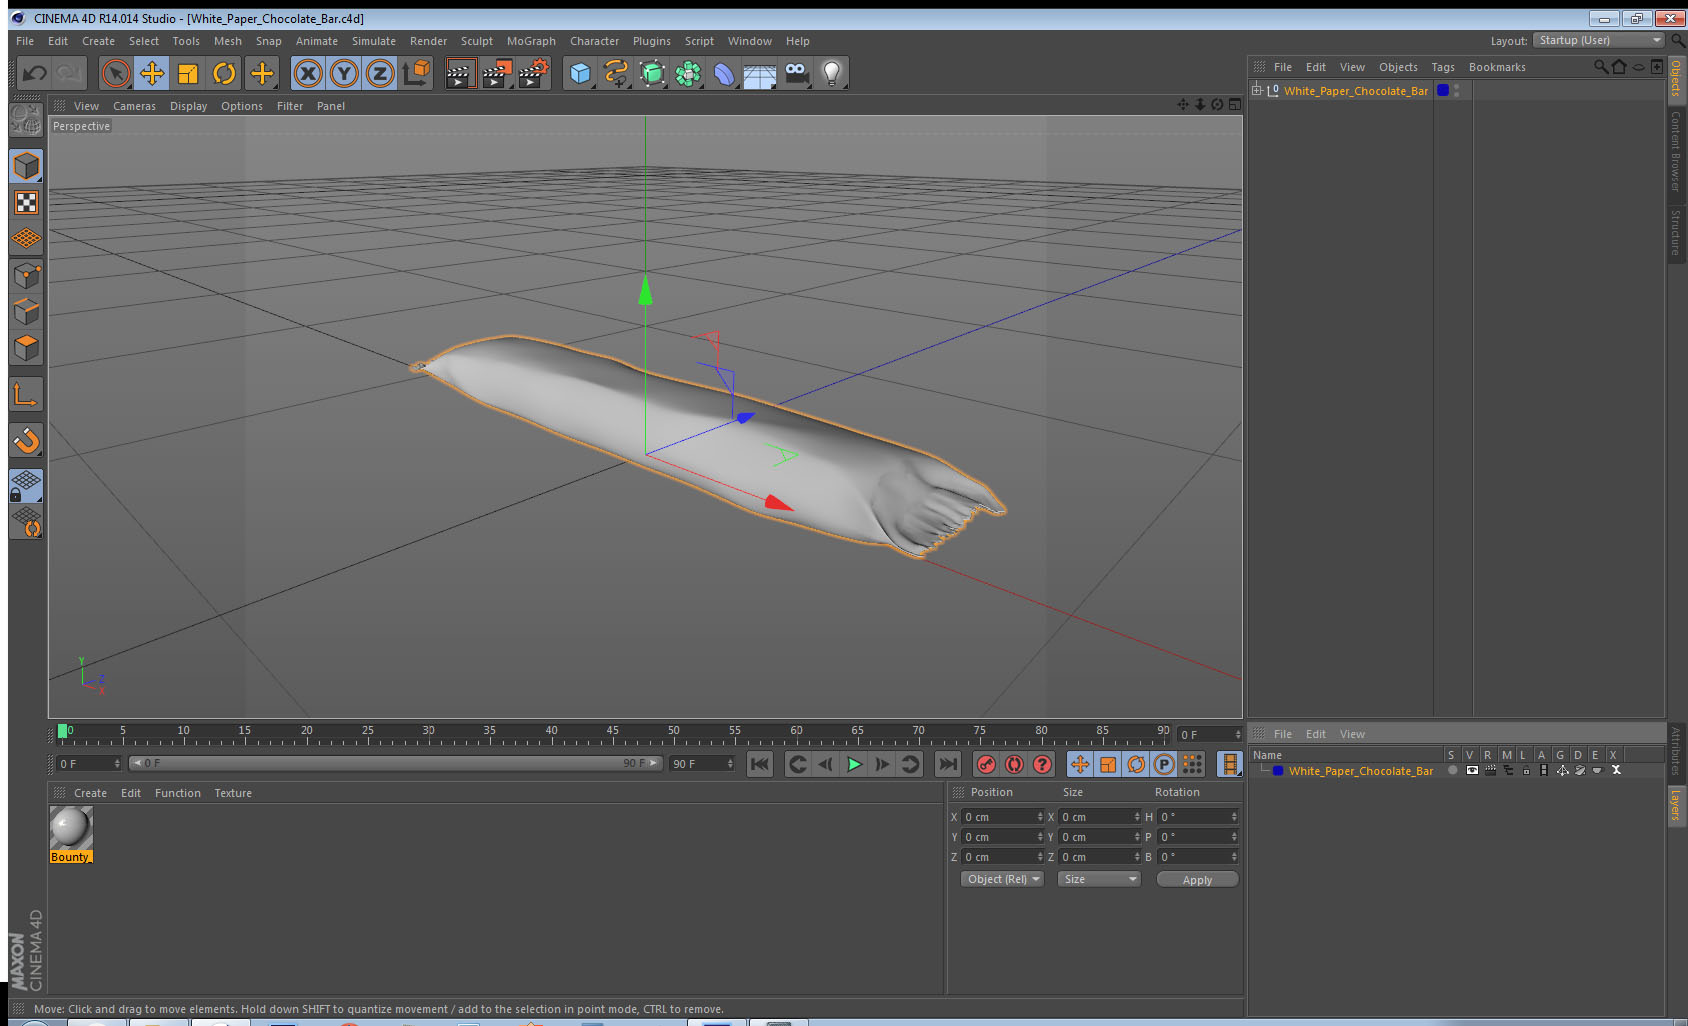Open Object Manager Bookmarks menu

click(1497, 67)
